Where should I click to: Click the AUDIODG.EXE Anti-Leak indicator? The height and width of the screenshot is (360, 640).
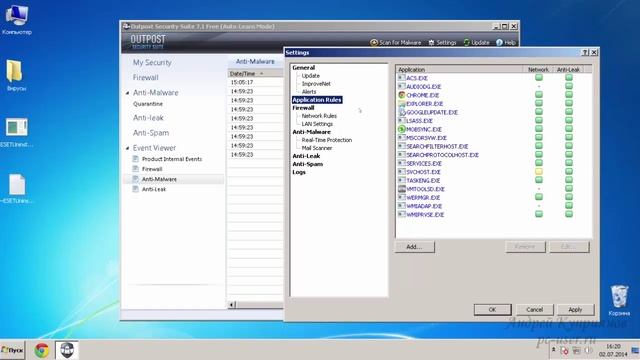(x=569, y=86)
